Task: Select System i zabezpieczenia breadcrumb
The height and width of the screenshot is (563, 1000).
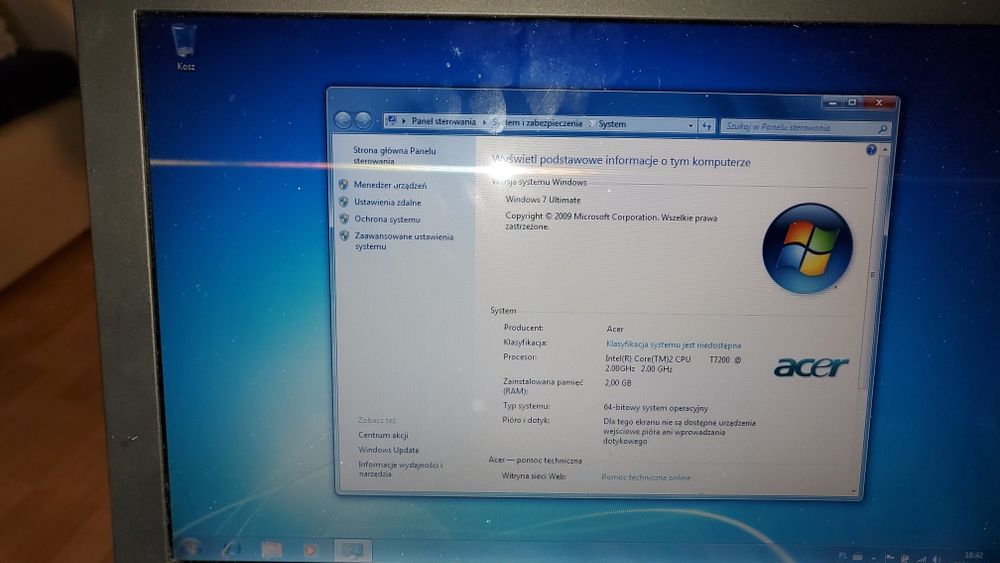Action: [537, 123]
